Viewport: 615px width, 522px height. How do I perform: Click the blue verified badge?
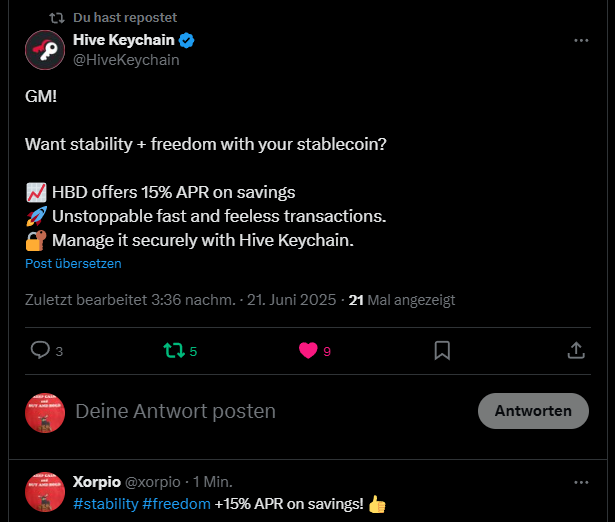[186, 40]
